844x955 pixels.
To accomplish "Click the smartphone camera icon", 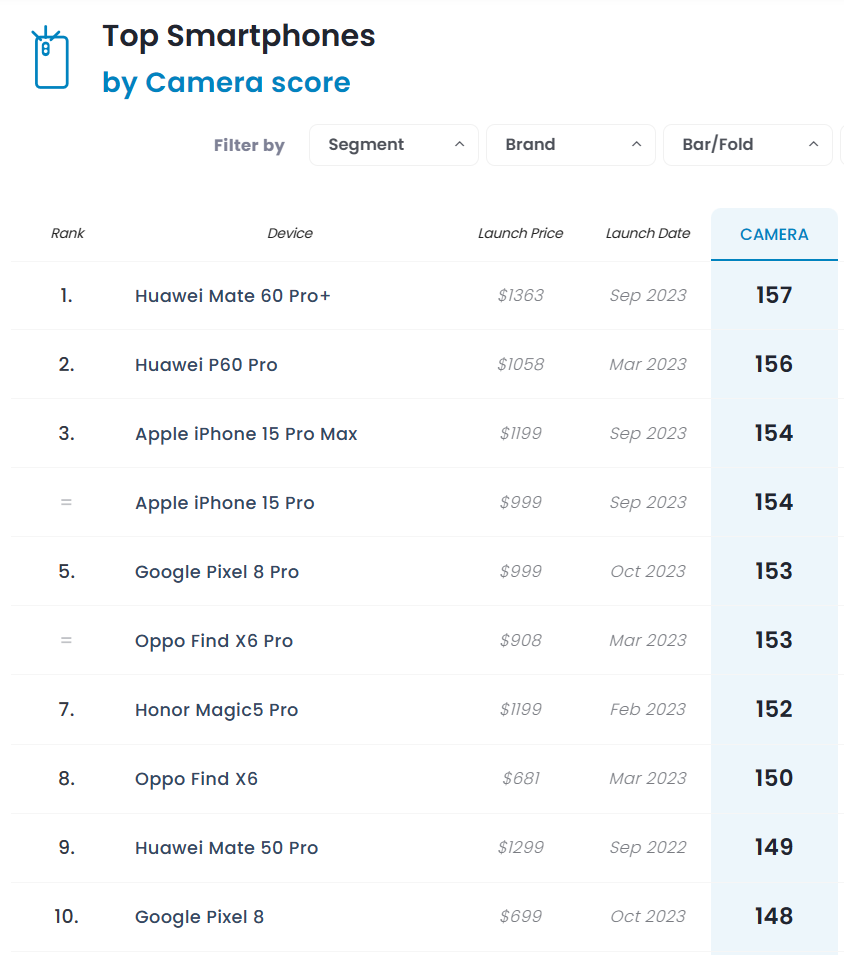I will (x=51, y=58).
